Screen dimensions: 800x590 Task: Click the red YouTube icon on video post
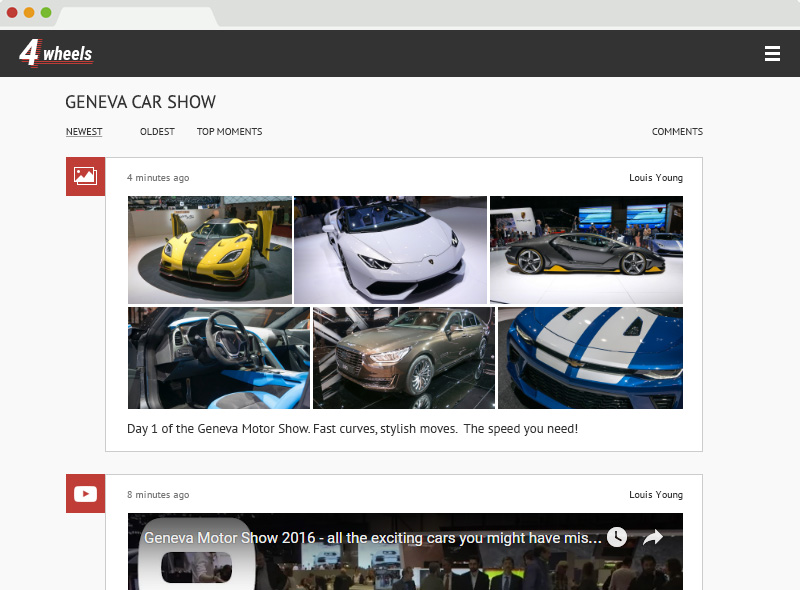(x=85, y=493)
